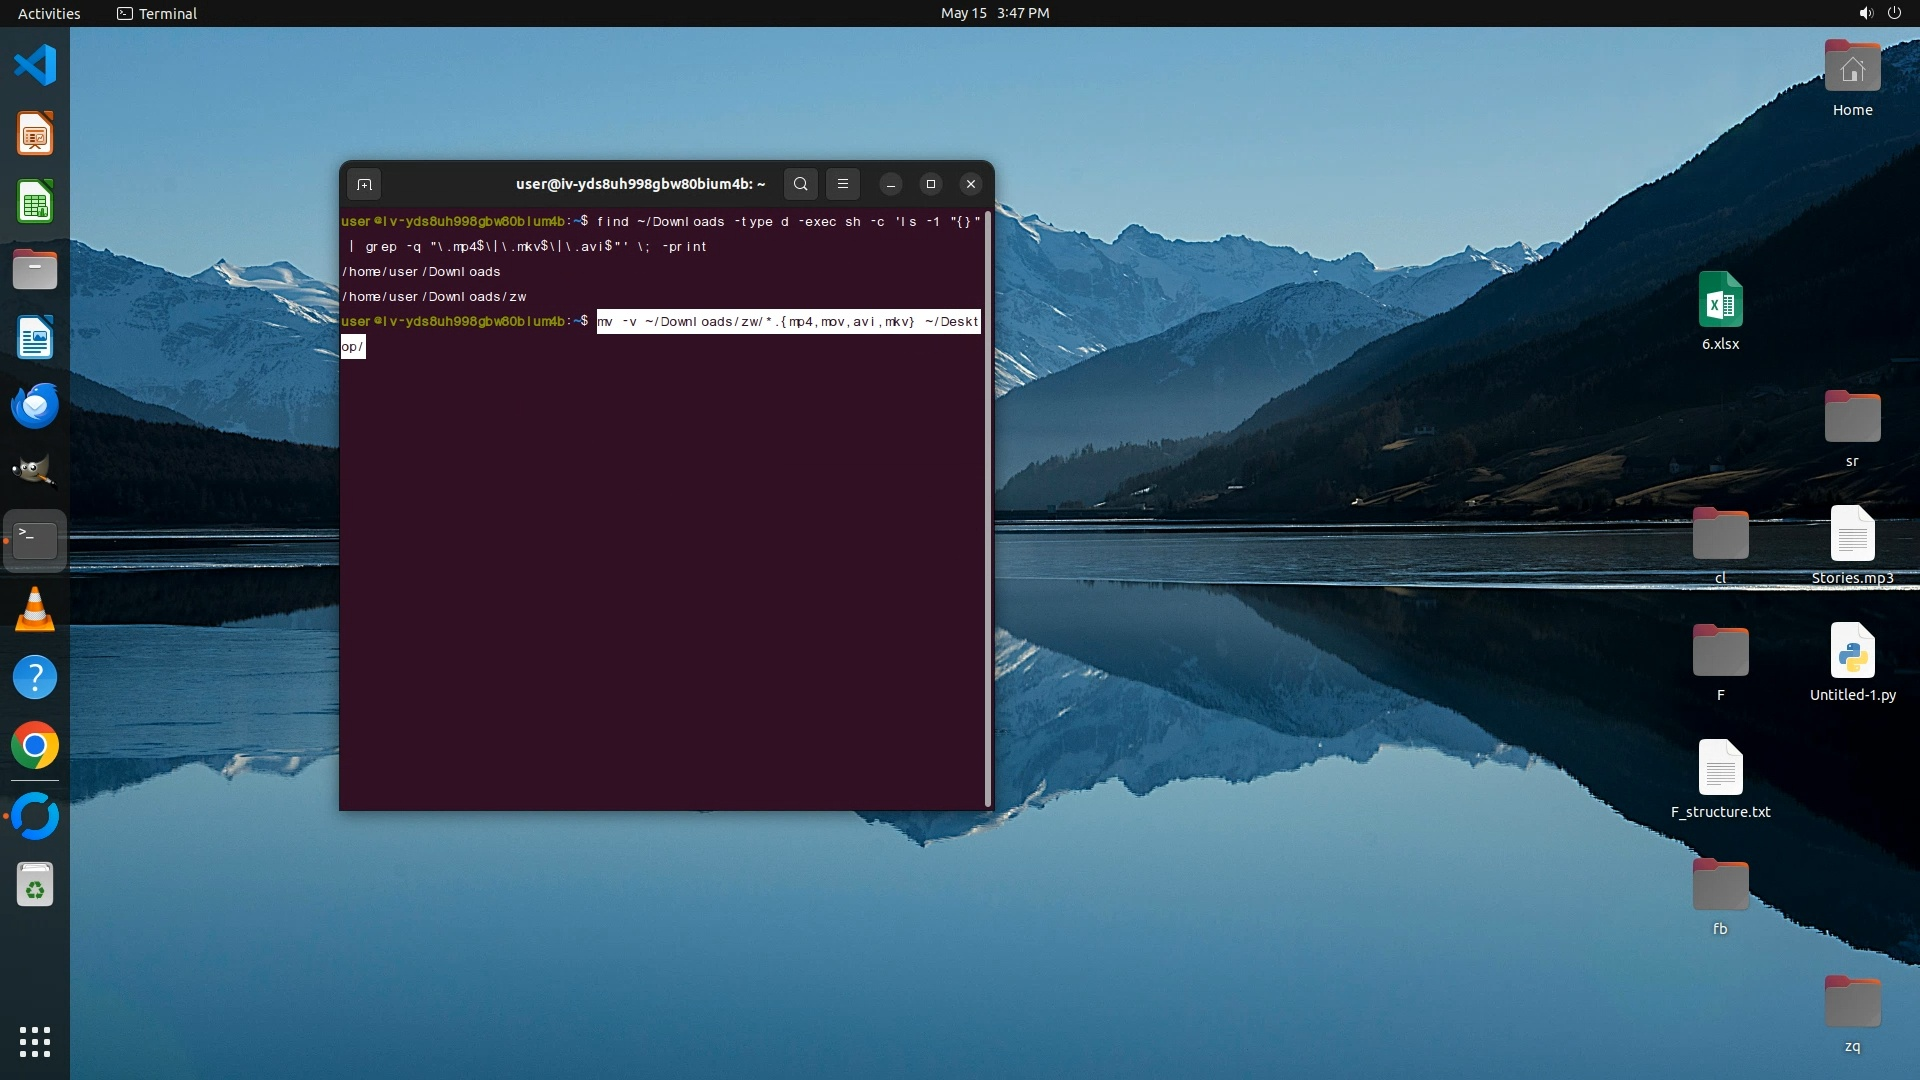
Task: Open a new terminal tab
Action: pyautogui.click(x=364, y=184)
